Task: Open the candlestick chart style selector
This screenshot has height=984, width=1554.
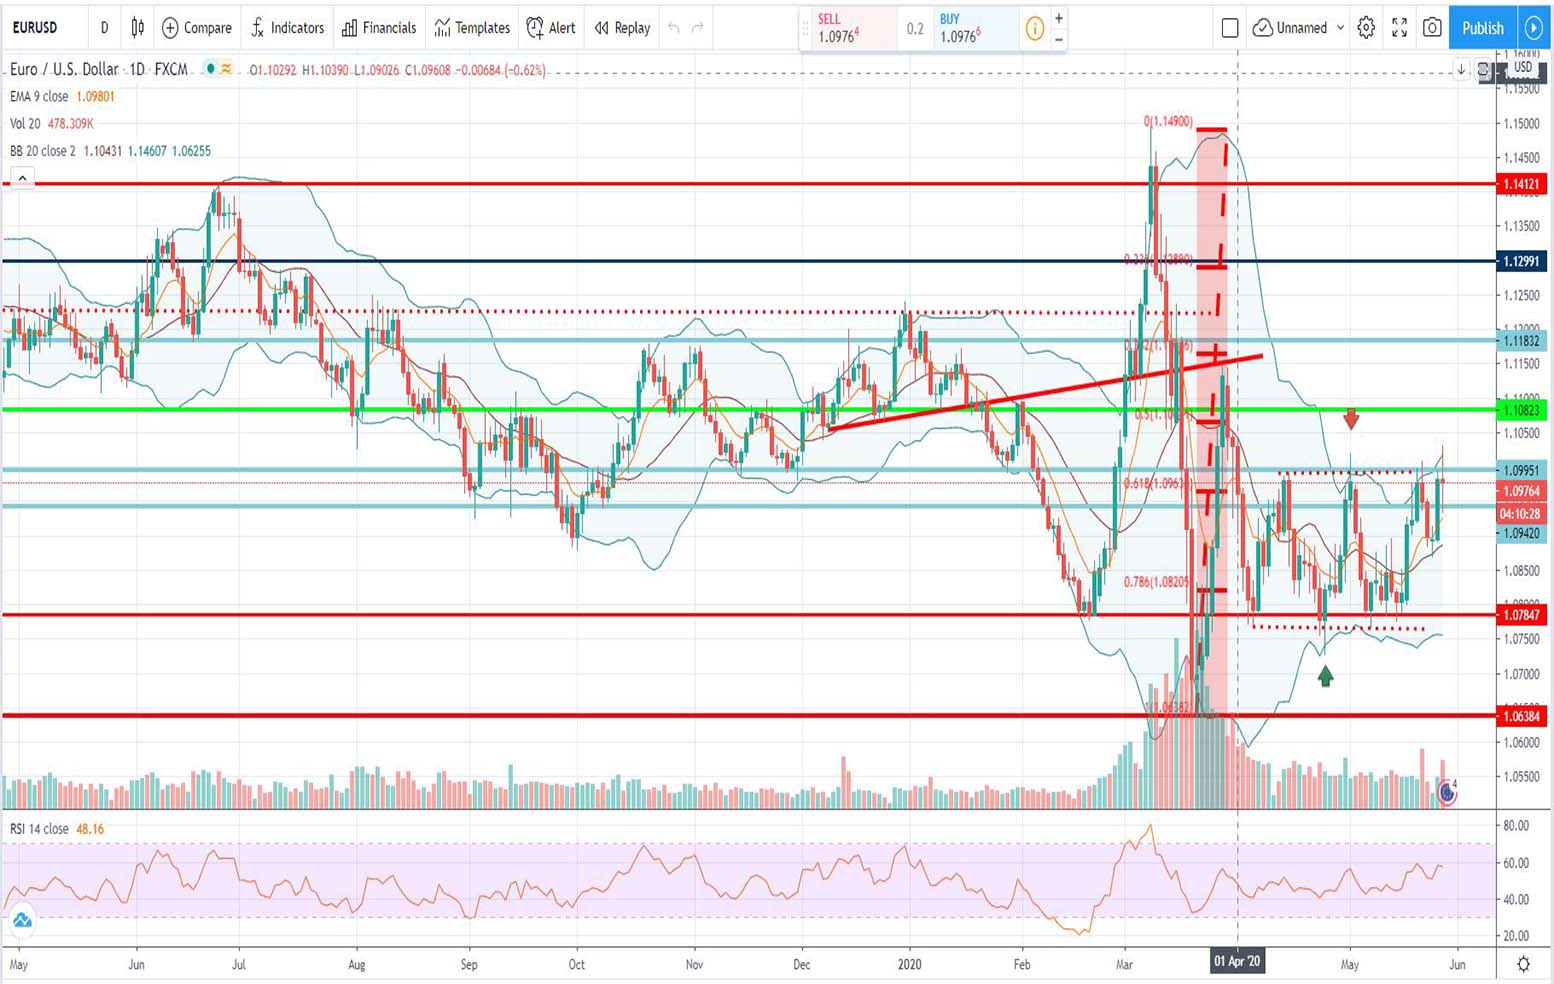Action: click(x=137, y=28)
